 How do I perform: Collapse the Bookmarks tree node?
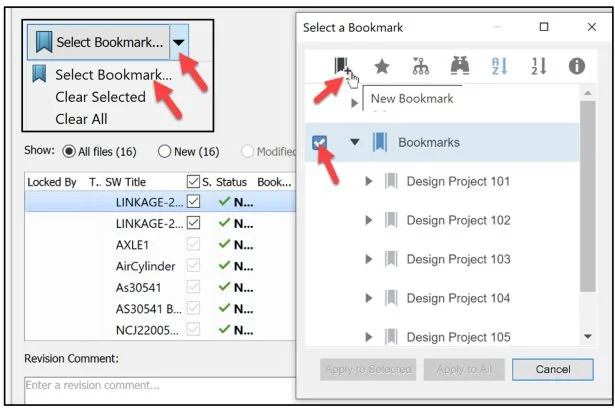coord(354,143)
